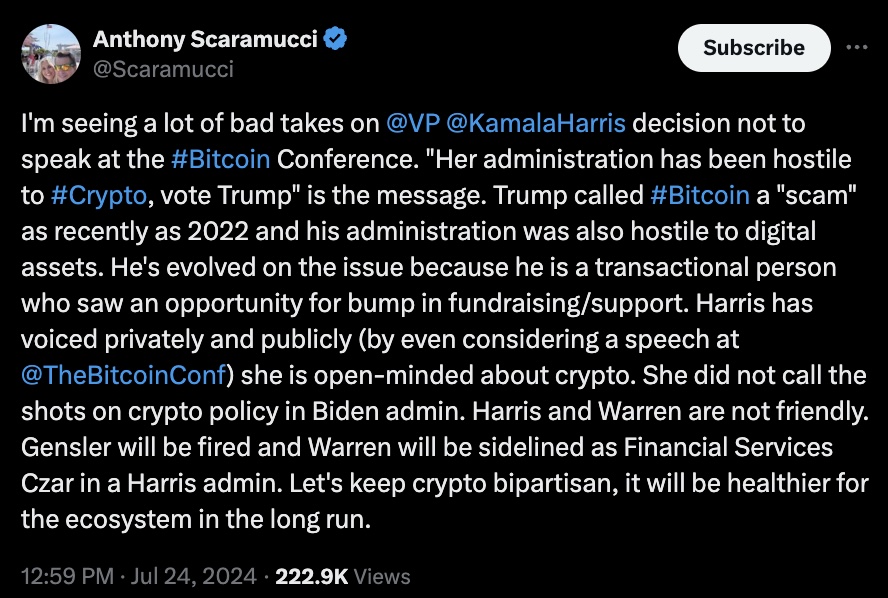Click the @Scaramucci handle

point(163,69)
